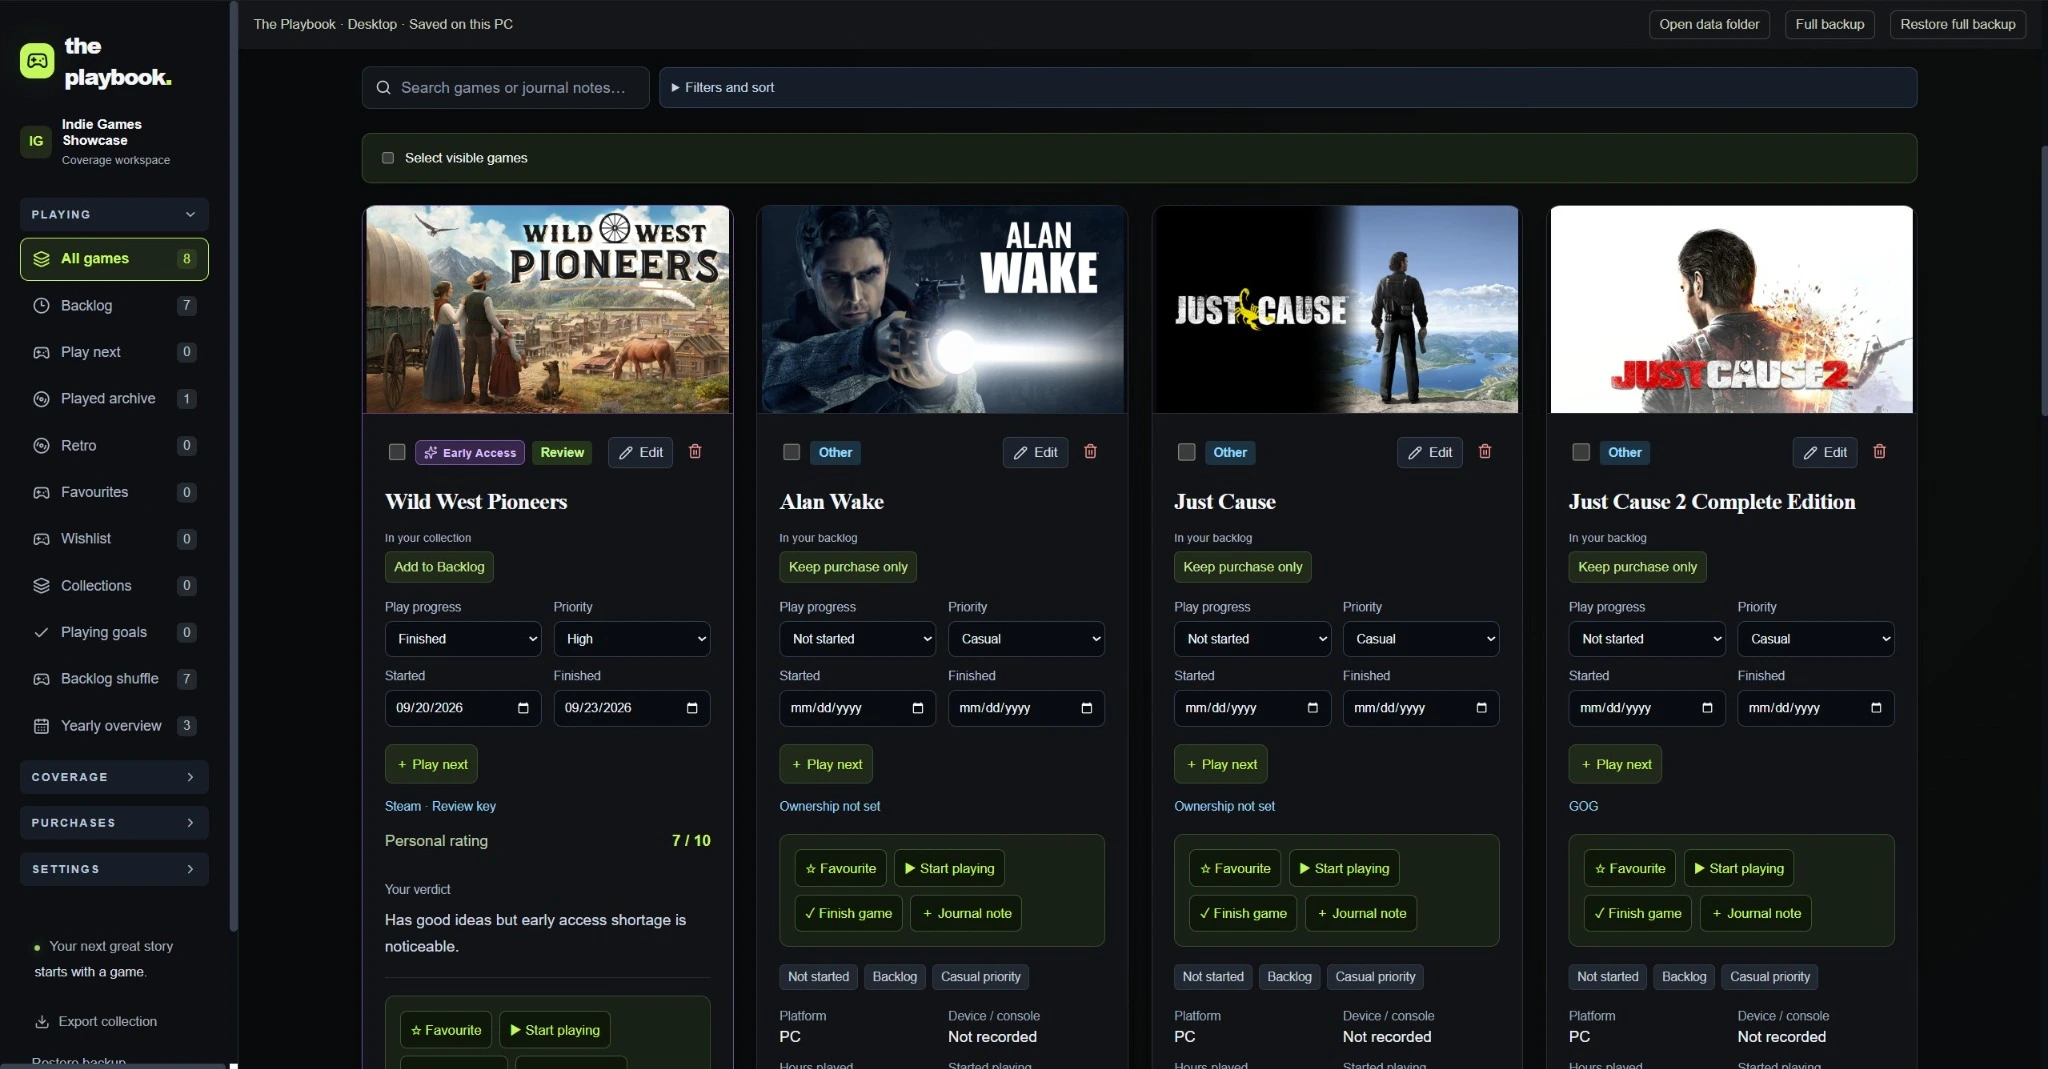
Task: Collapse the PLAYING sidebar section
Action: coord(114,215)
